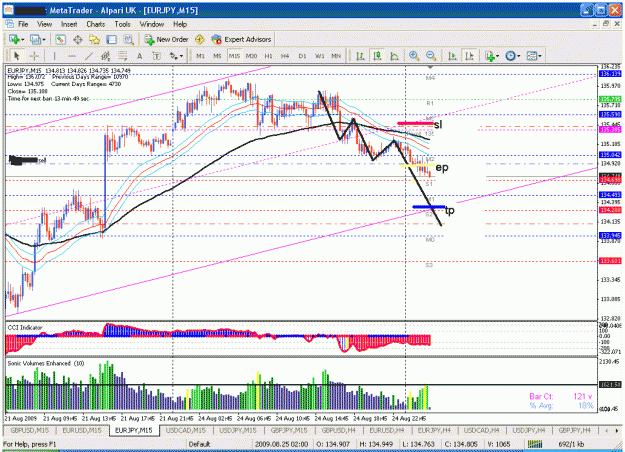
Task: Switch chart to H1 timeframe
Action: (268, 56)
